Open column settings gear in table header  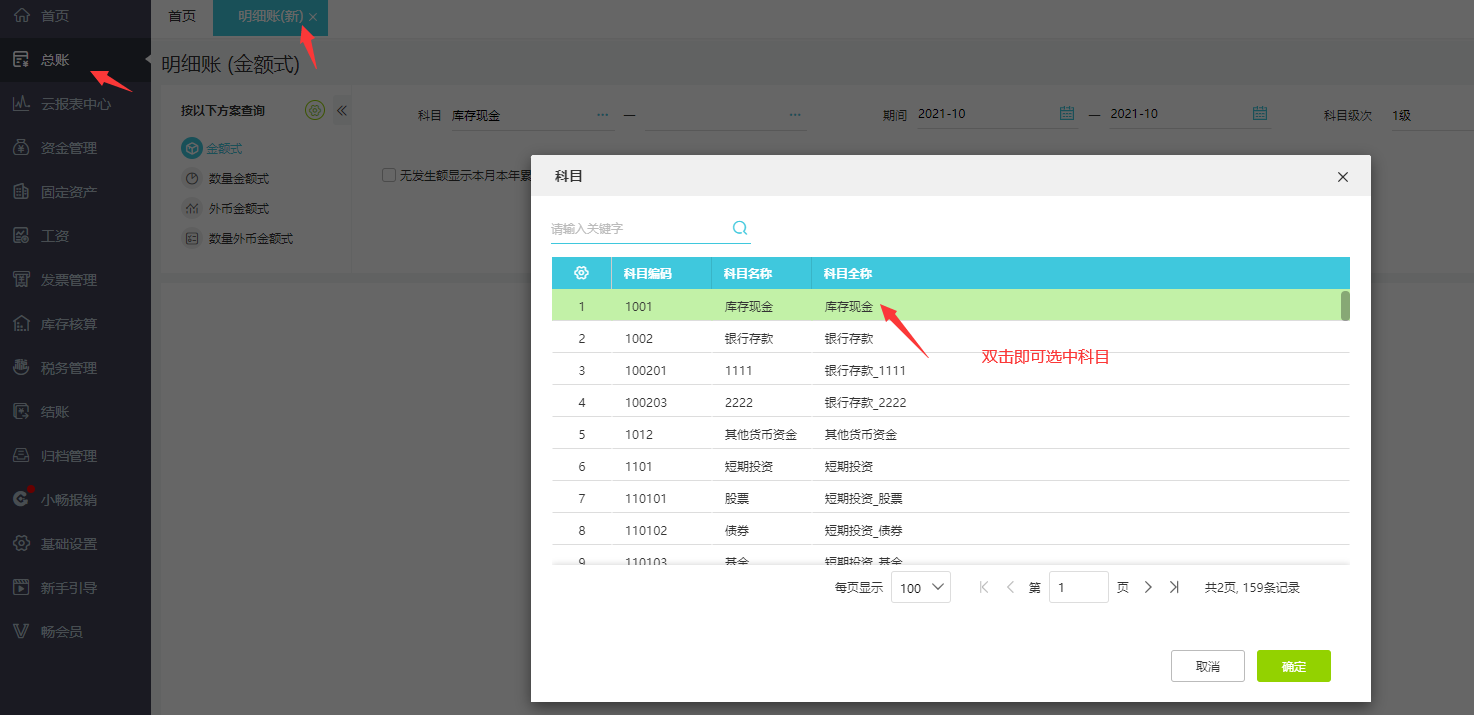coord(581,273)
